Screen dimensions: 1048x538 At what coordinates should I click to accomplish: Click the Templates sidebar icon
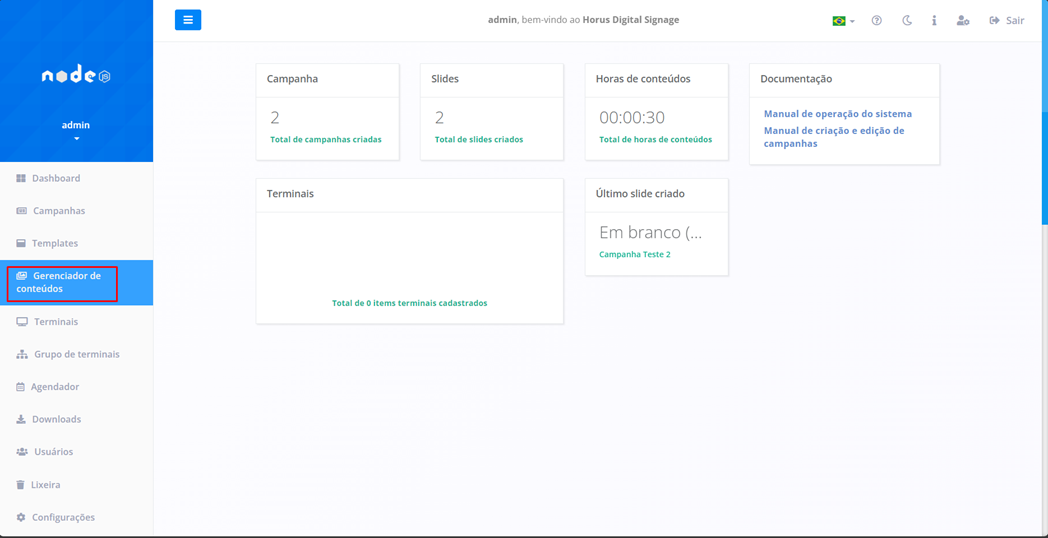tap(21, 243)
